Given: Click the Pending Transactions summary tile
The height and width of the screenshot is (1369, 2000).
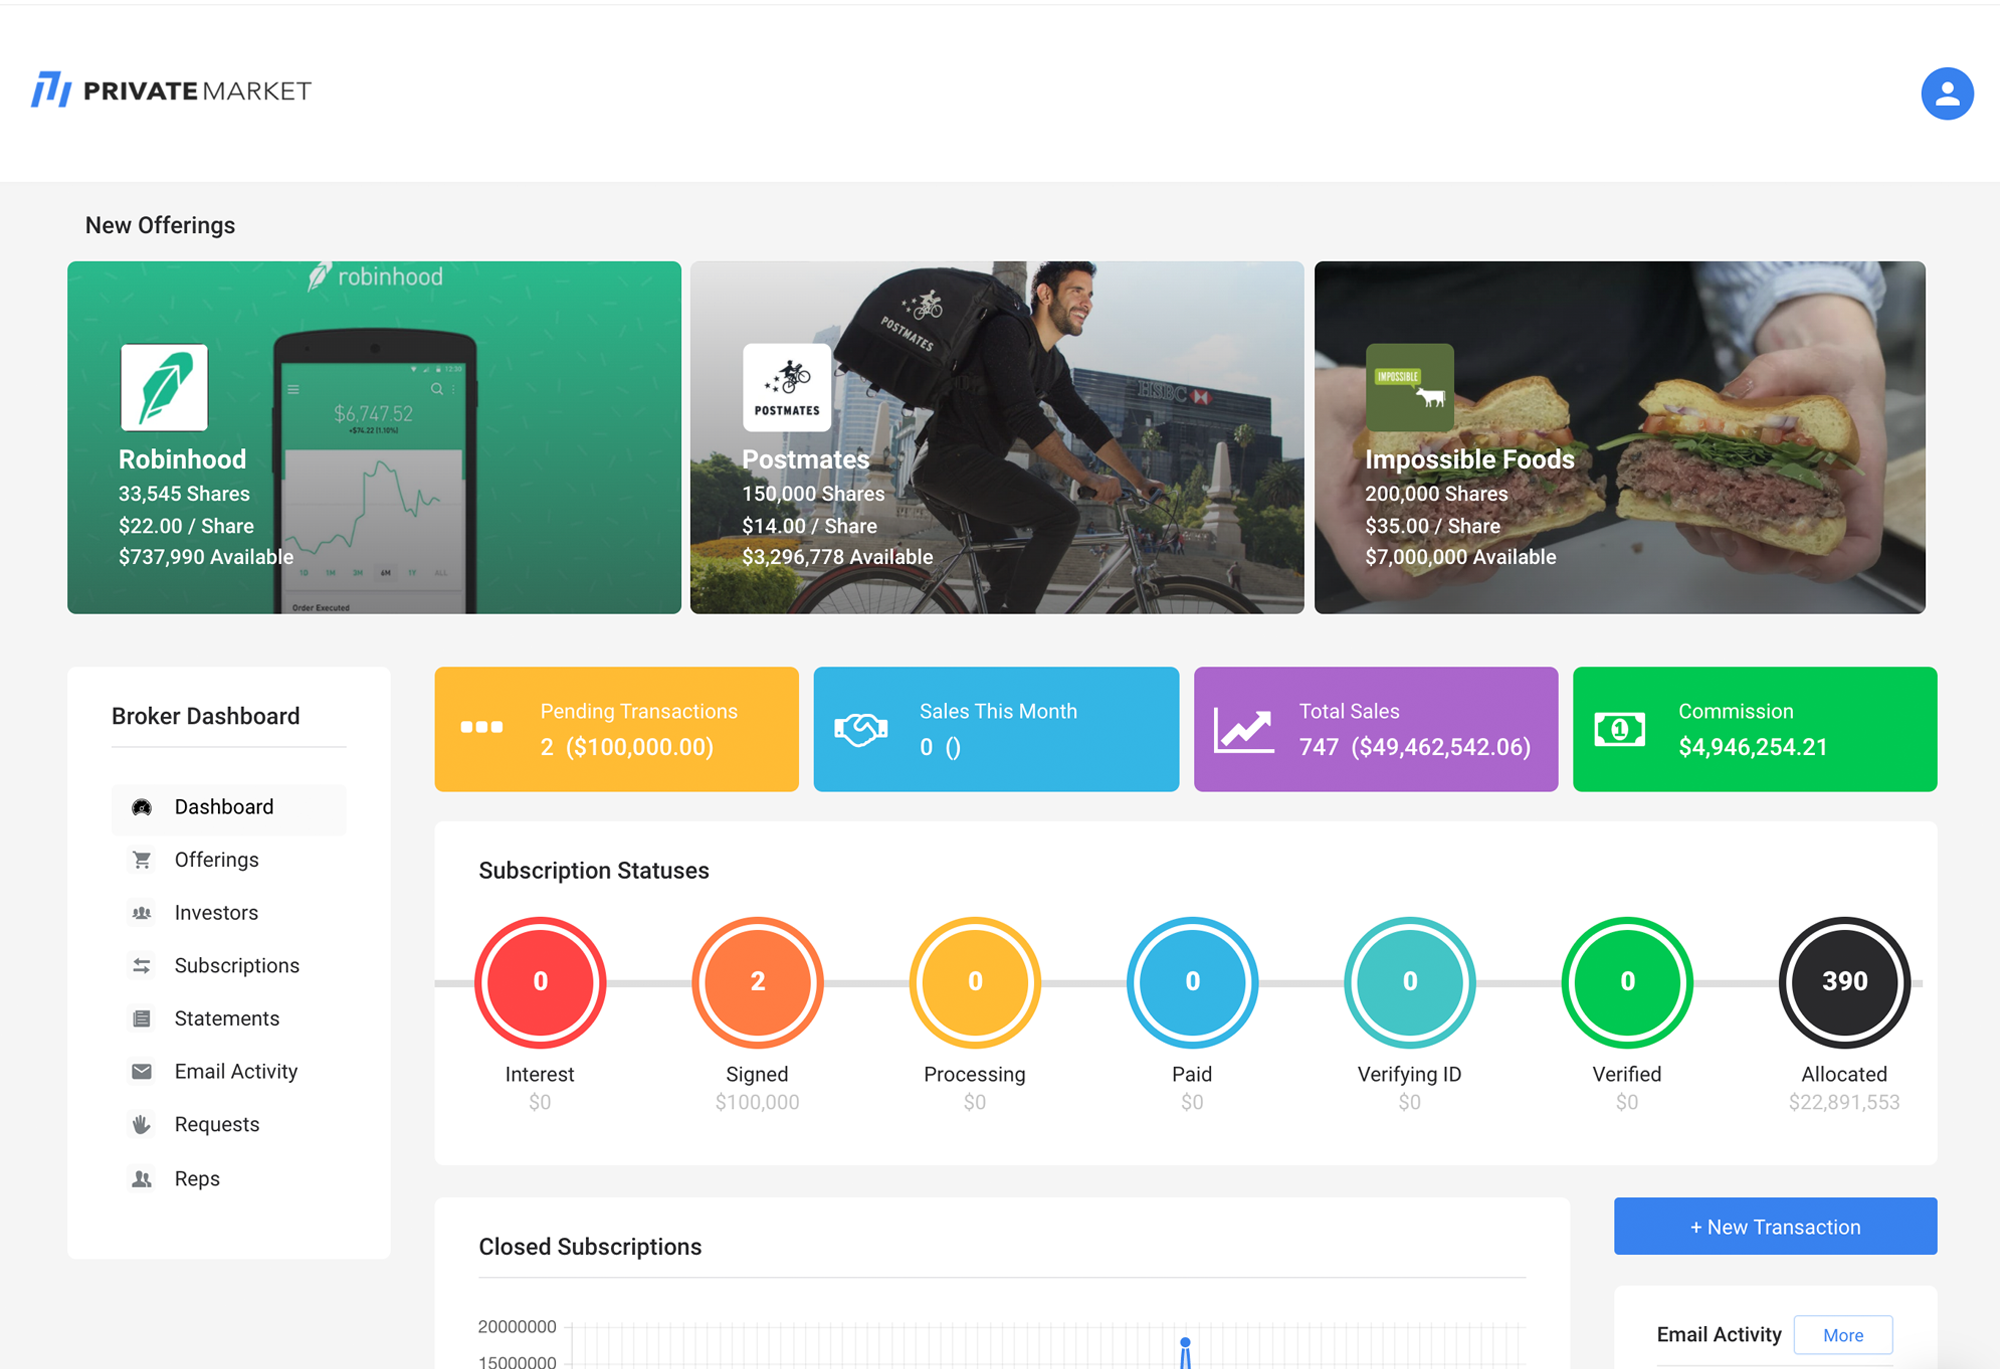Looking at the screenshot, I should pos(617,729).
